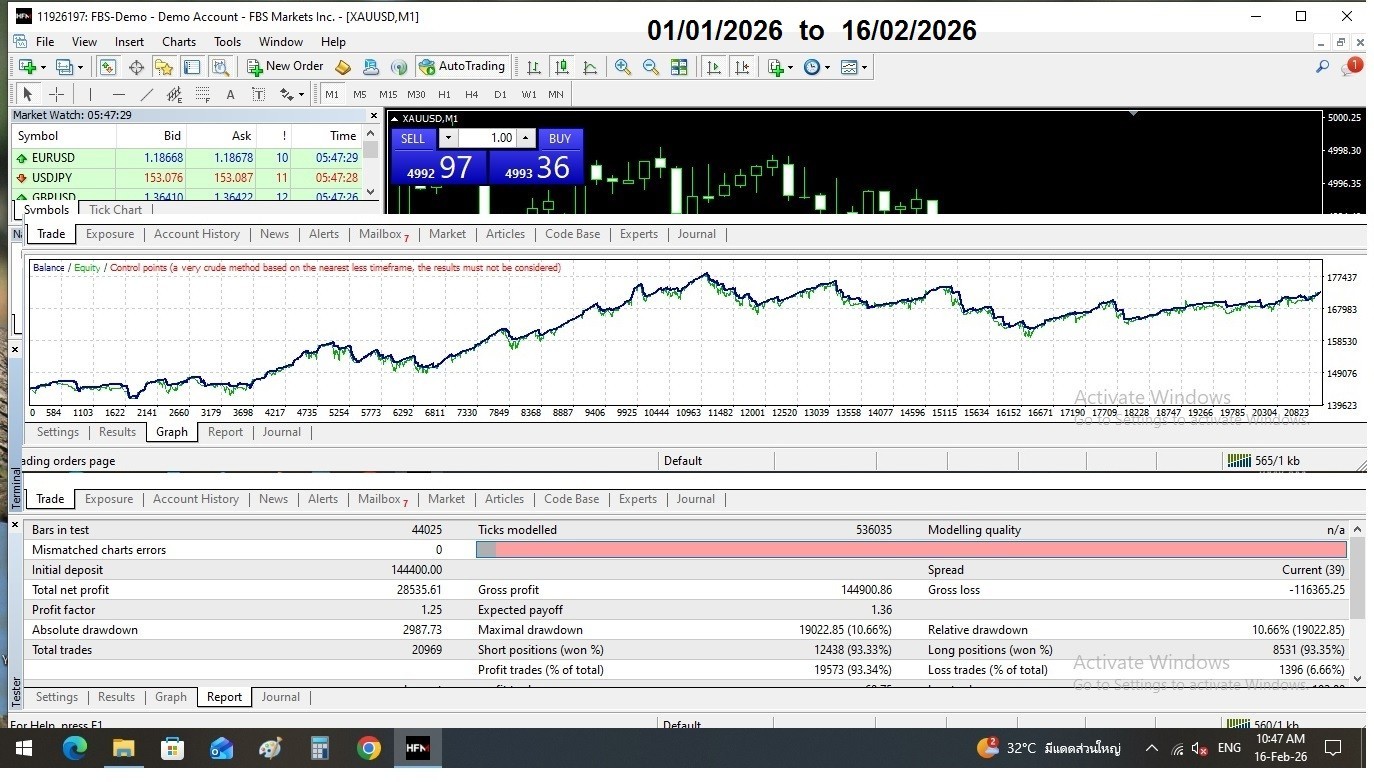Click the New Order button
Screen dimensions: 1374x782
point(285,67)
